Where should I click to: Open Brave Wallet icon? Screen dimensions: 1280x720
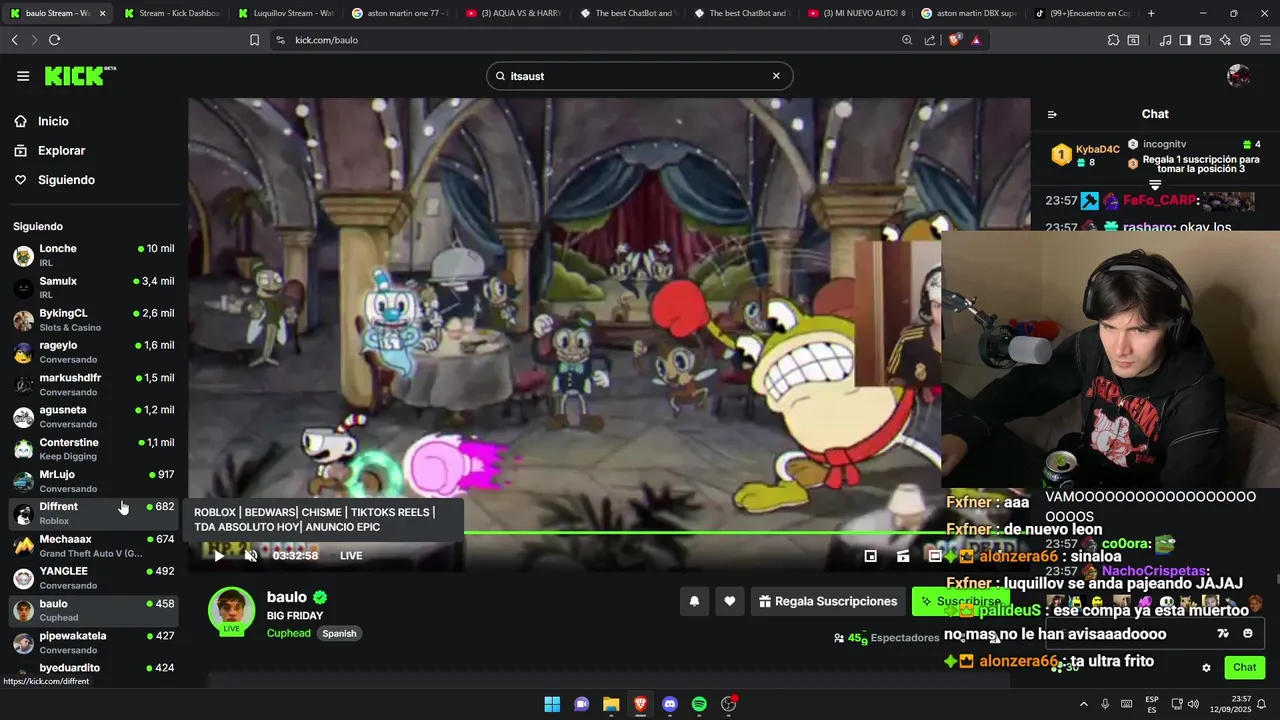pyautogui.click(x=1205, y=40)
